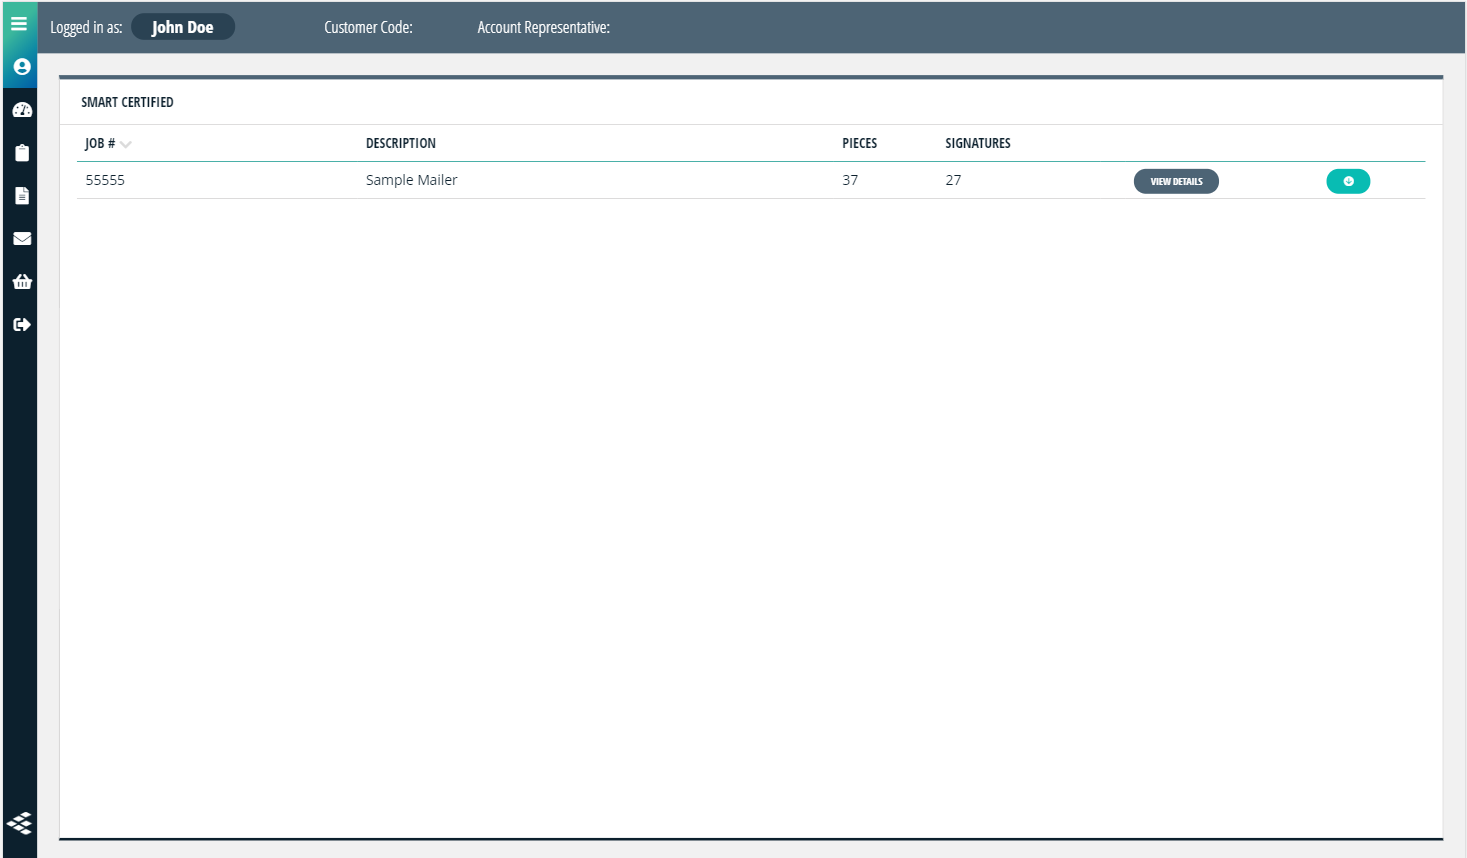Select the Sample Mailer description cell

click(411, 180)
